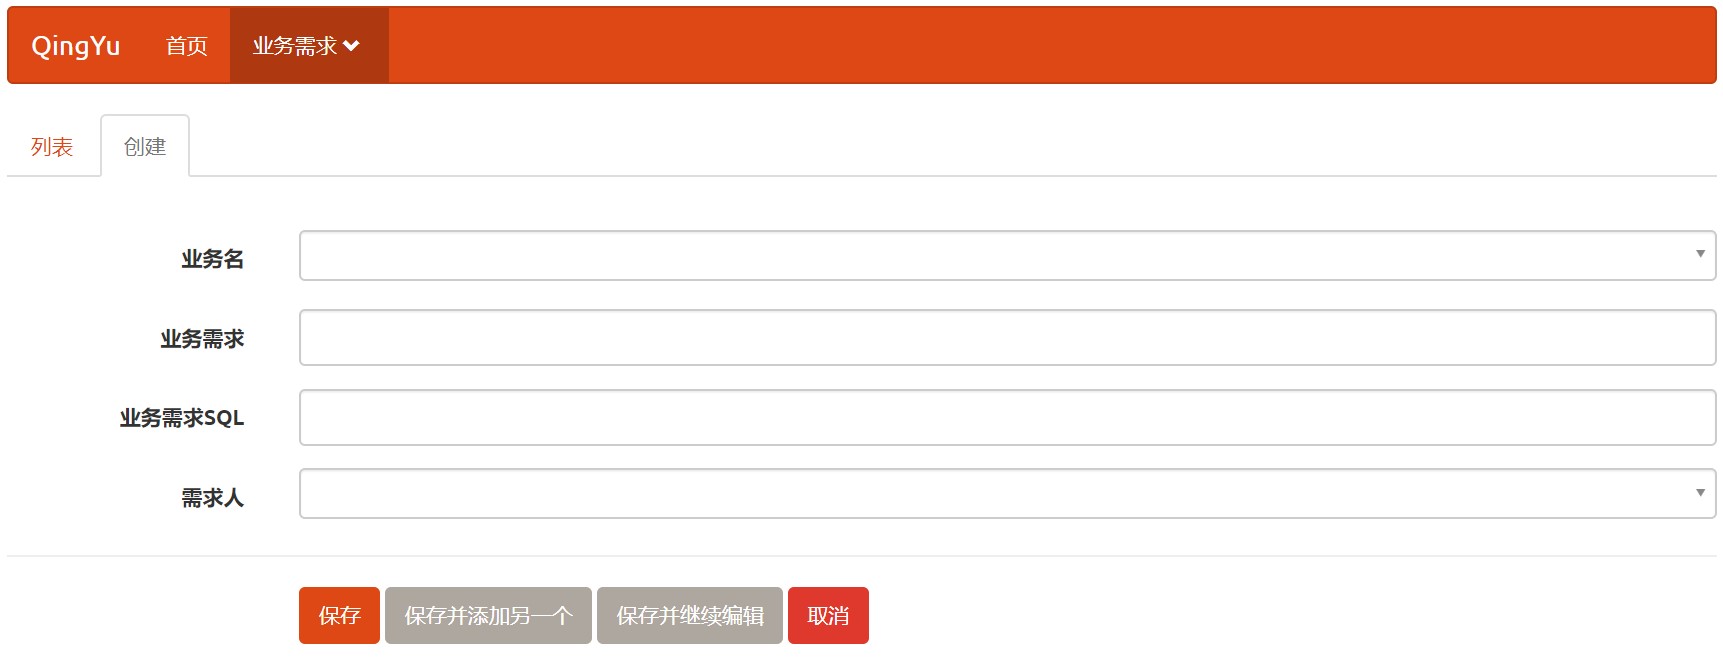Viewport: 1723px width, 657px height.
Task: Expand the chevron beside 业务需求 in navbar
Action: click(351, 46)
